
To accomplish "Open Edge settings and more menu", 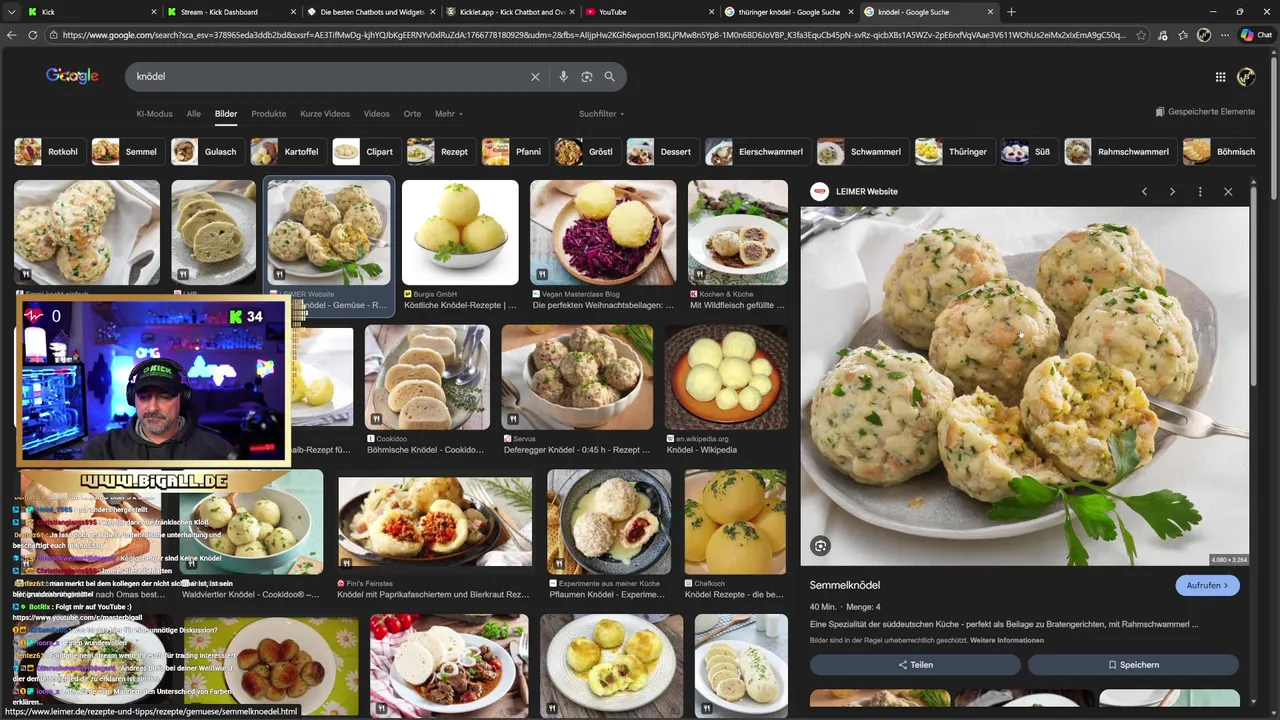I will [x=1225, y=35].
